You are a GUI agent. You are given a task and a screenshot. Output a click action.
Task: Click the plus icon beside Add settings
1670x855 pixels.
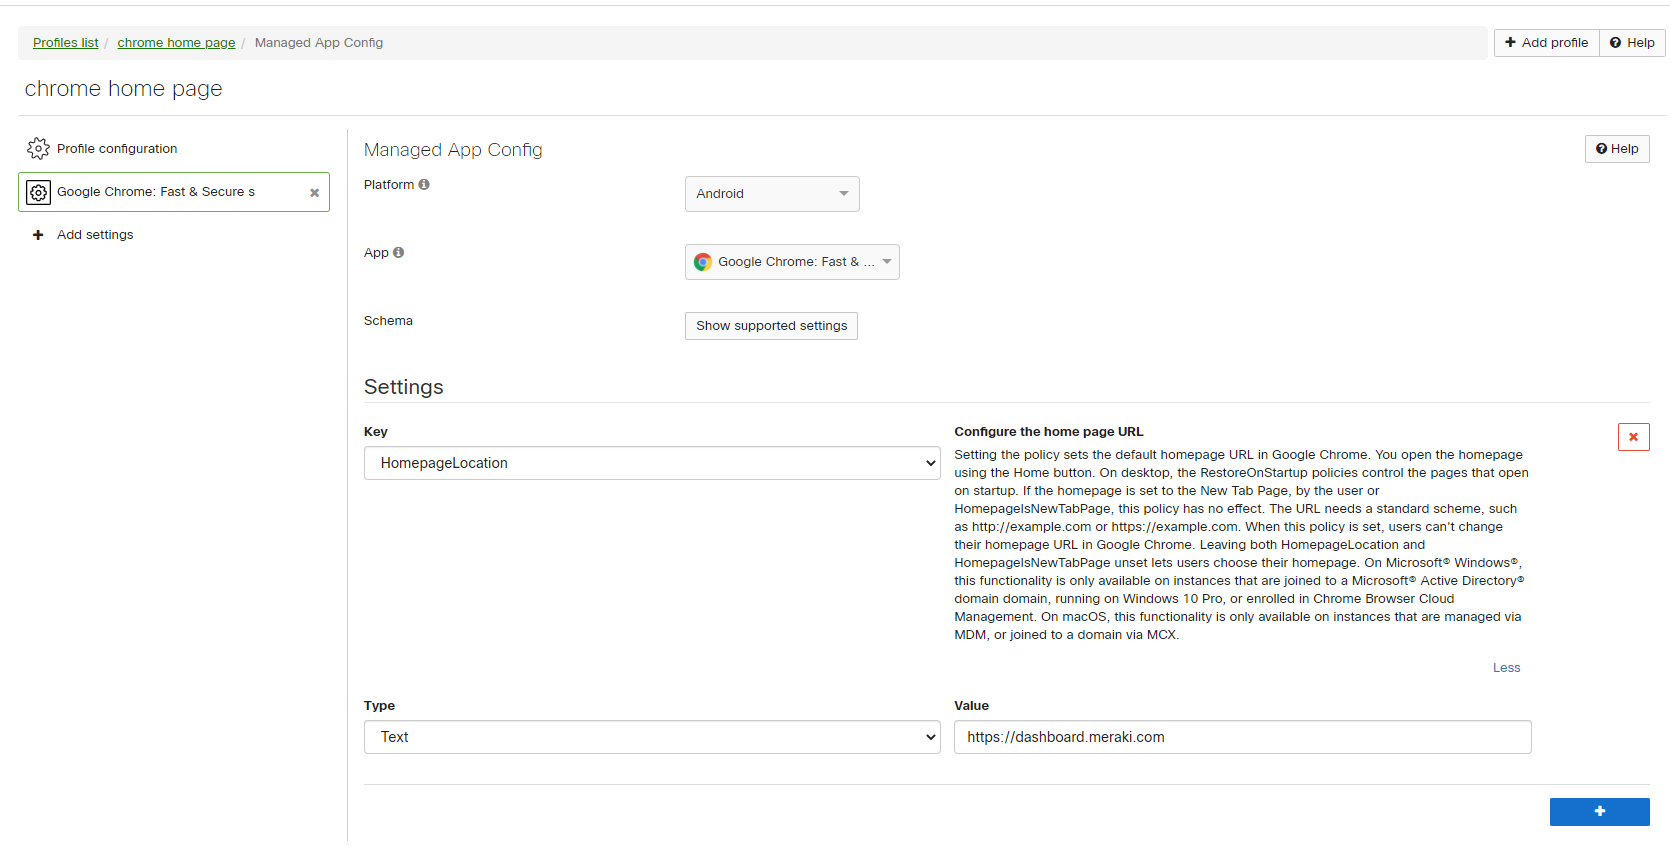[38, 235]
